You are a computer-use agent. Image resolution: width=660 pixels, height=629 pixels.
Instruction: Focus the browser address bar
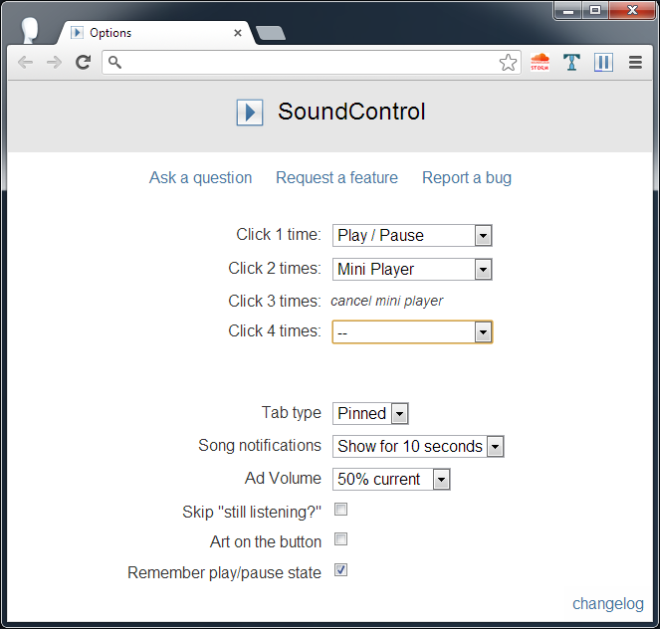point(303,63)
